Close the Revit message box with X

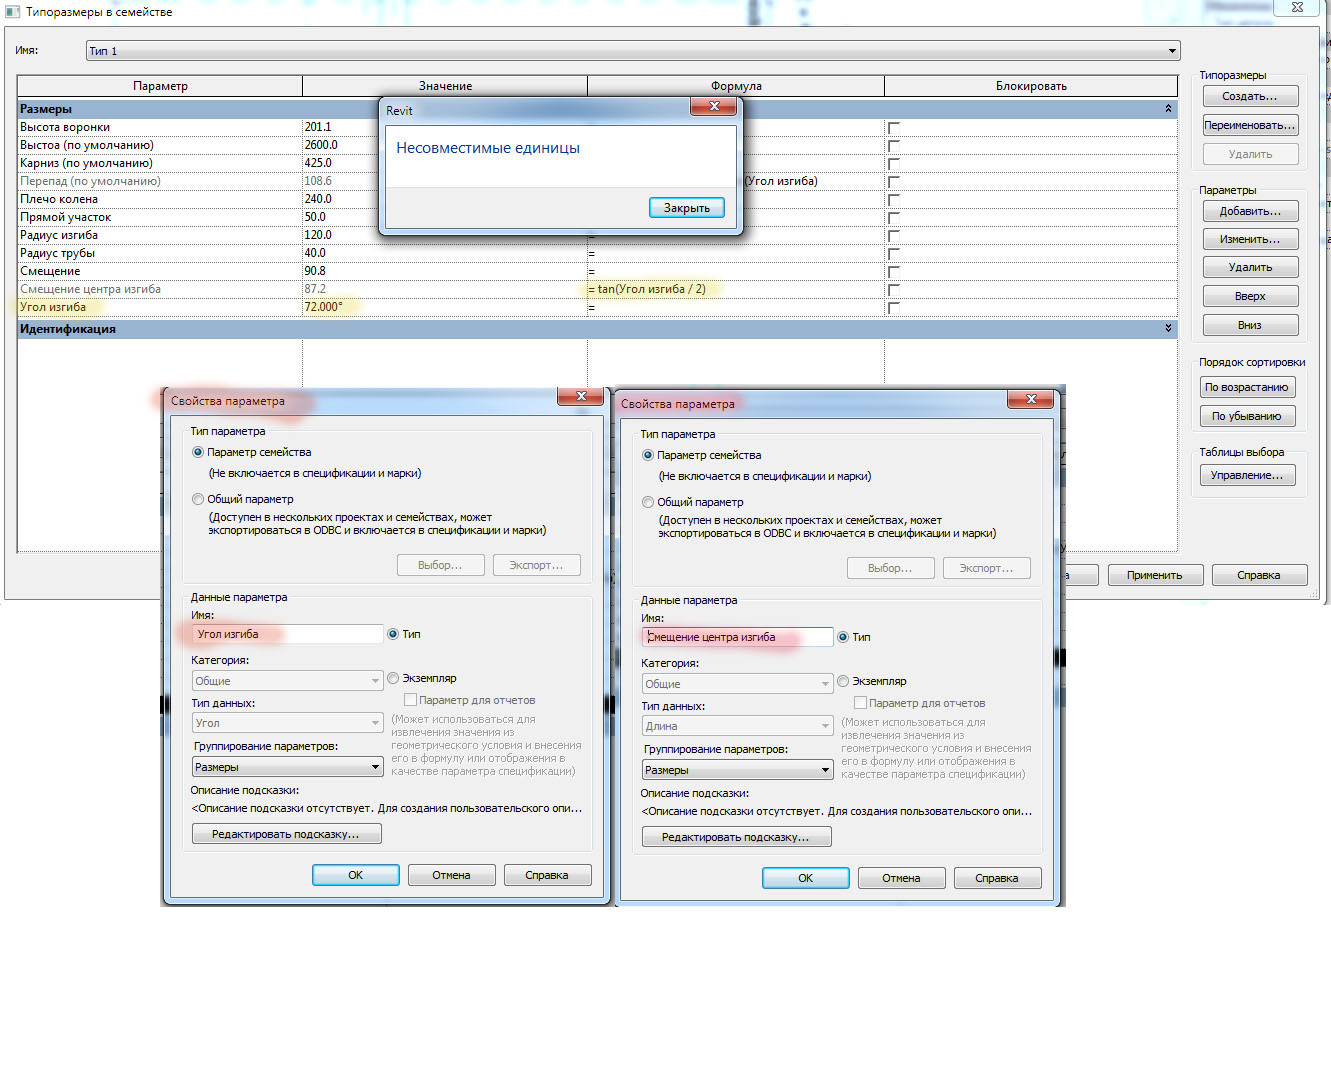point(714,106)
